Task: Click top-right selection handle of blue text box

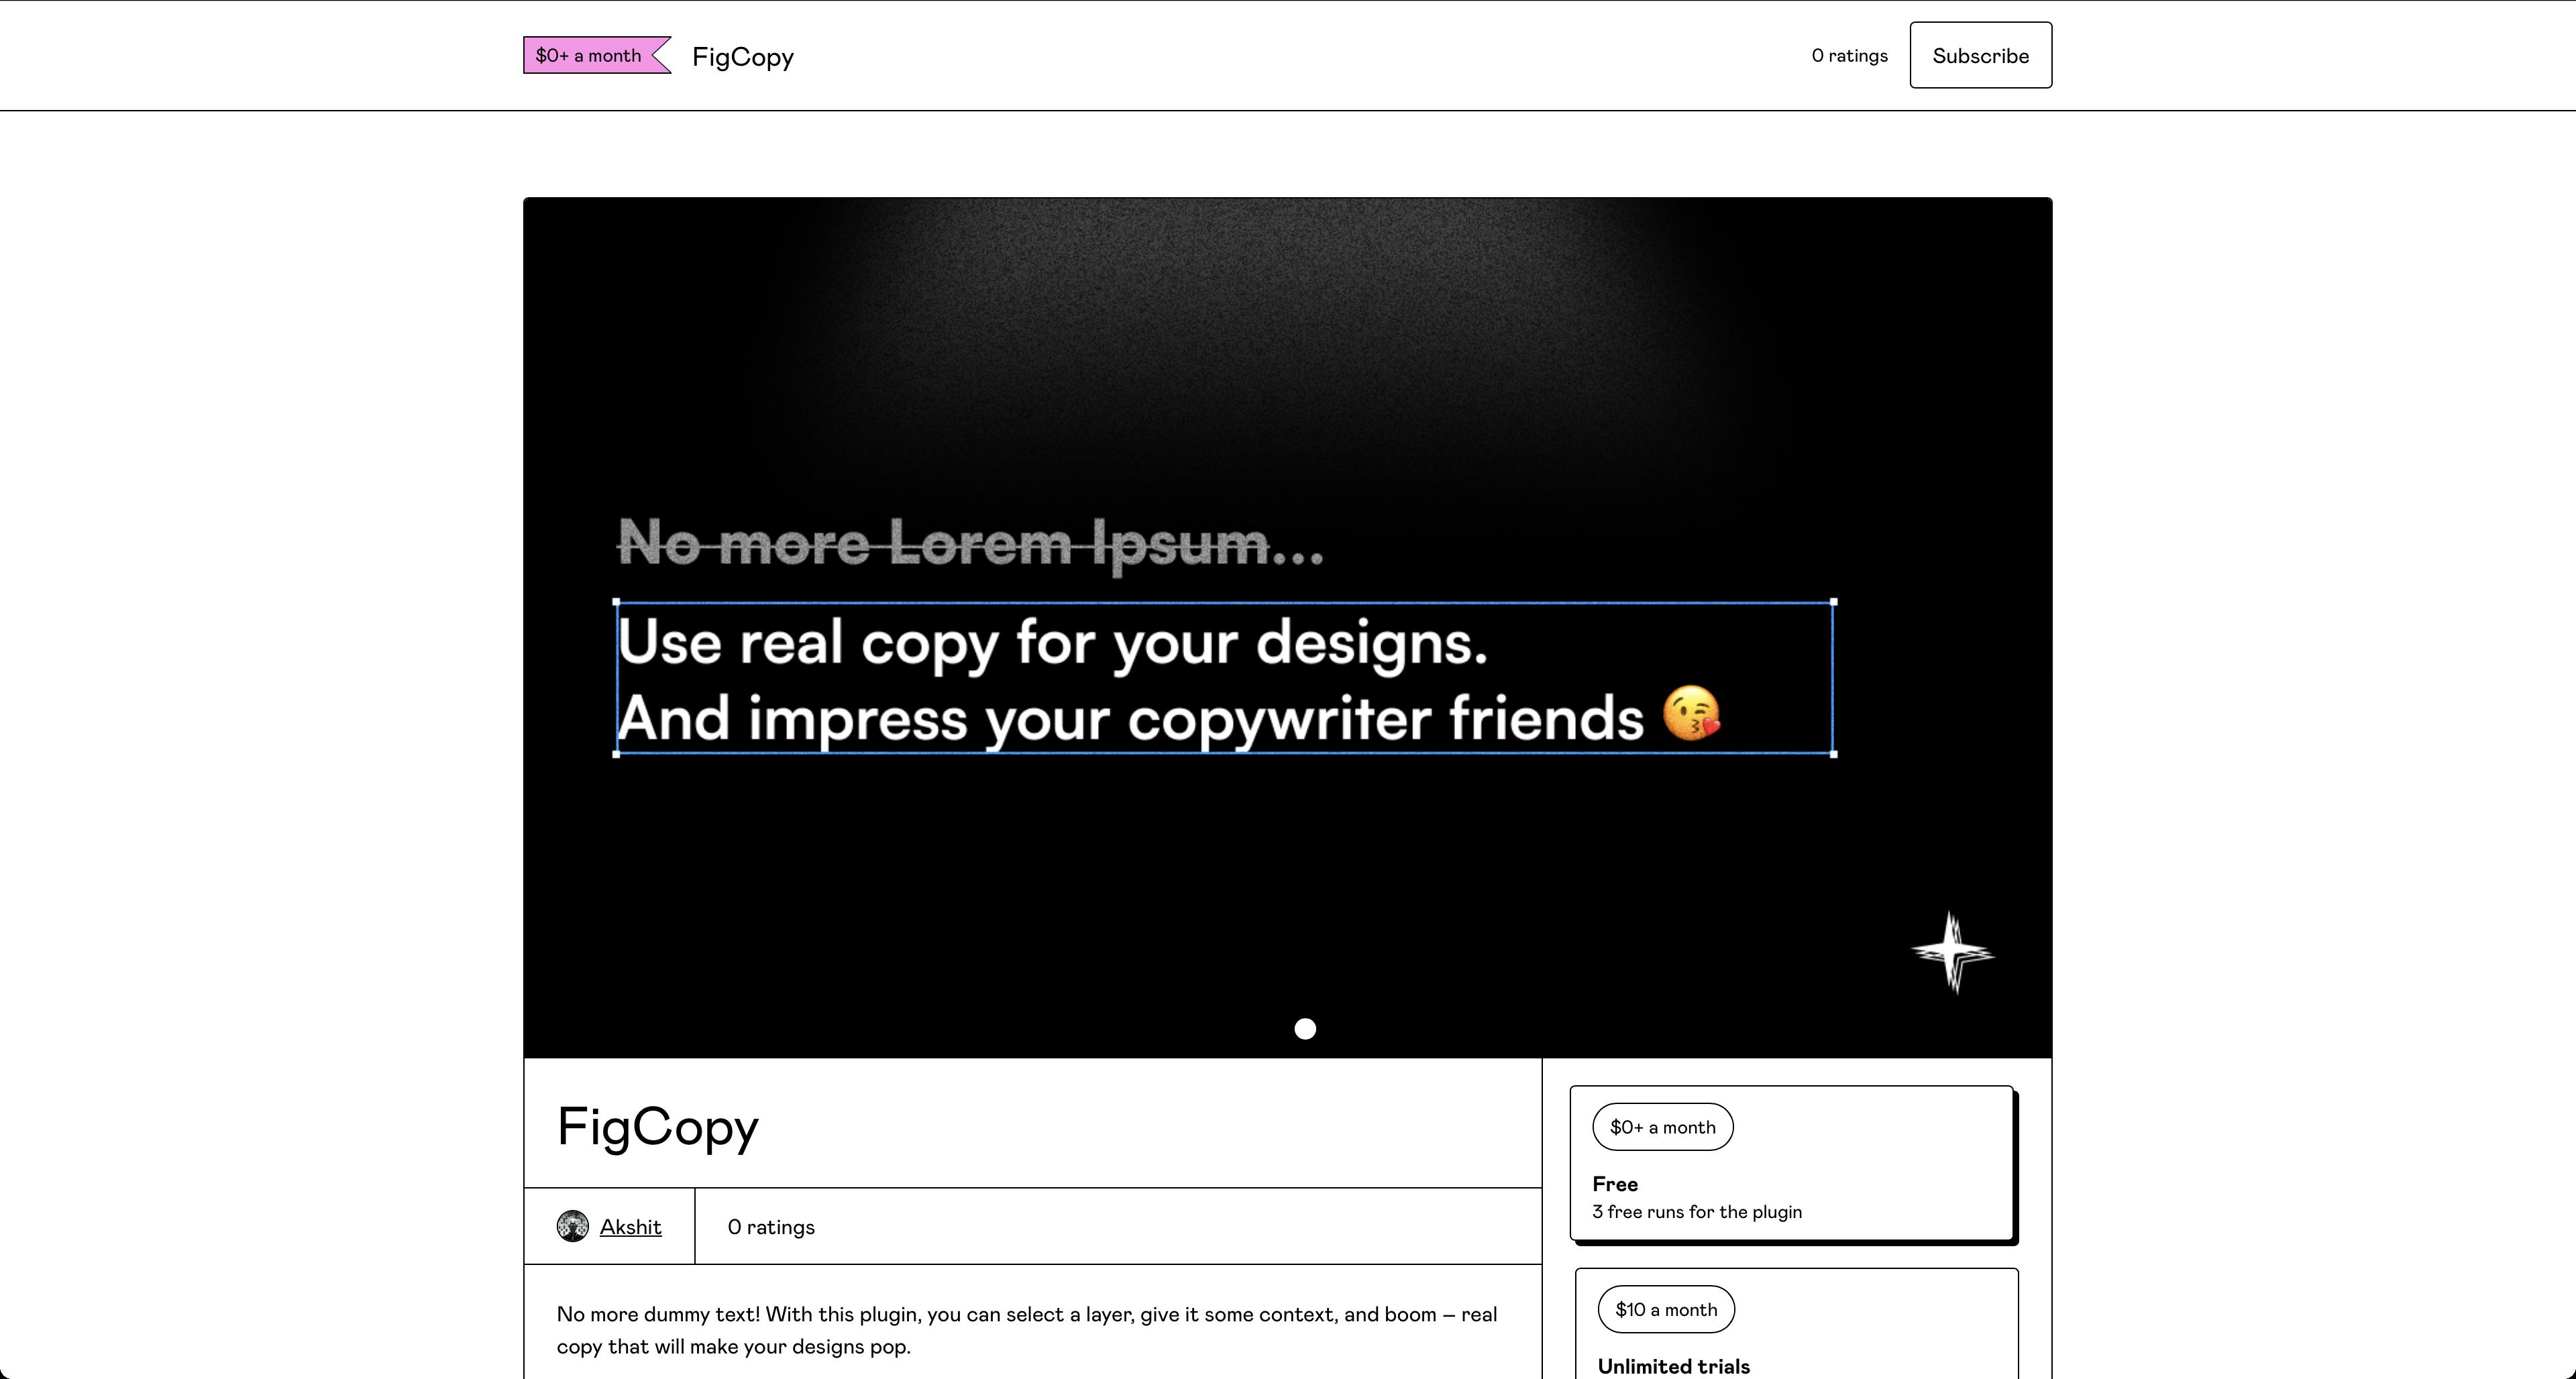Action: coord(1833,603)
